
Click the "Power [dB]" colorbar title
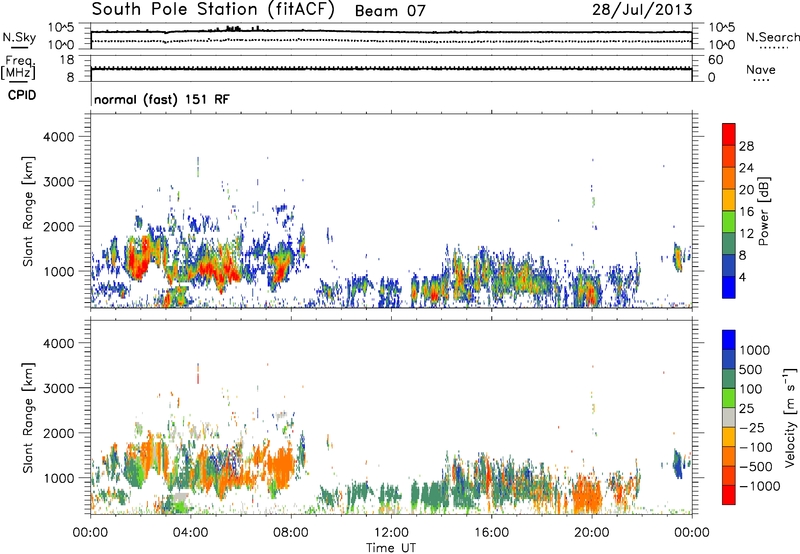[763, 211]
